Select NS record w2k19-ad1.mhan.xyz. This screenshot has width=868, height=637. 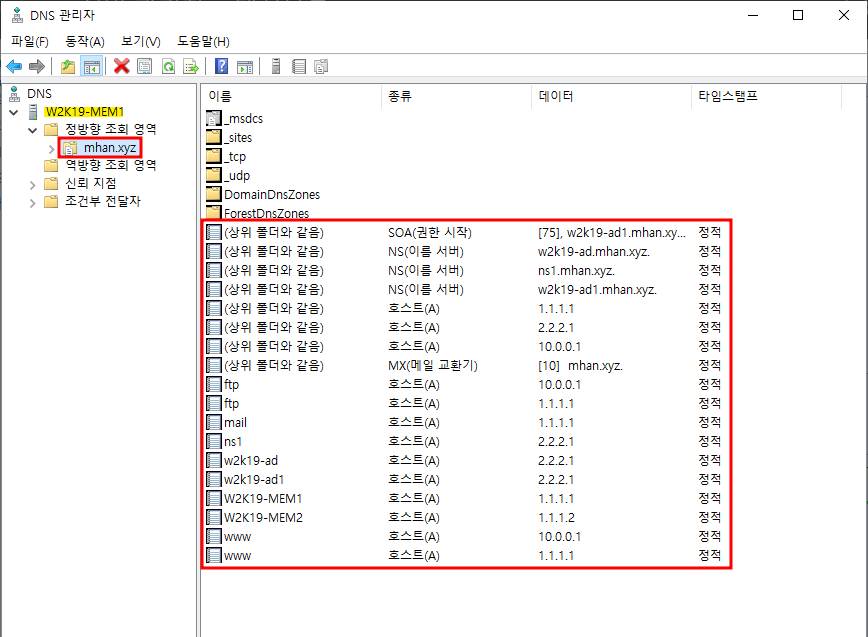464,289
